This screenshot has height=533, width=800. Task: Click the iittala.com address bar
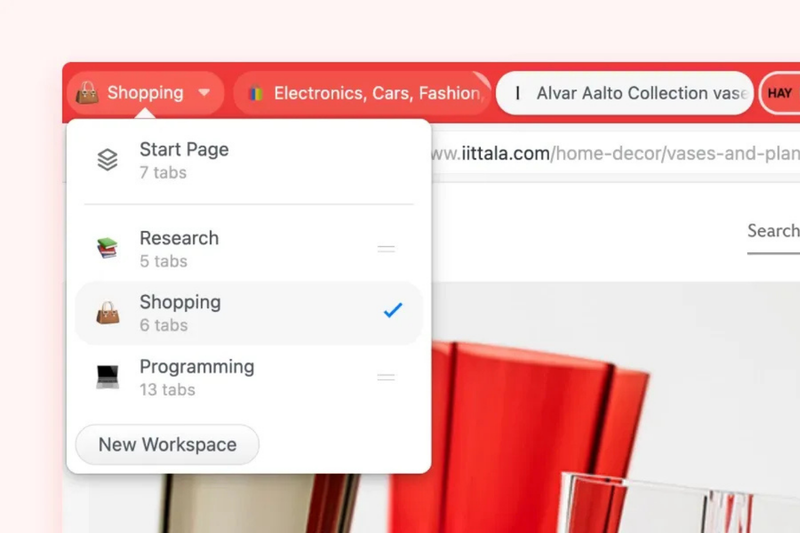point(615,154)
